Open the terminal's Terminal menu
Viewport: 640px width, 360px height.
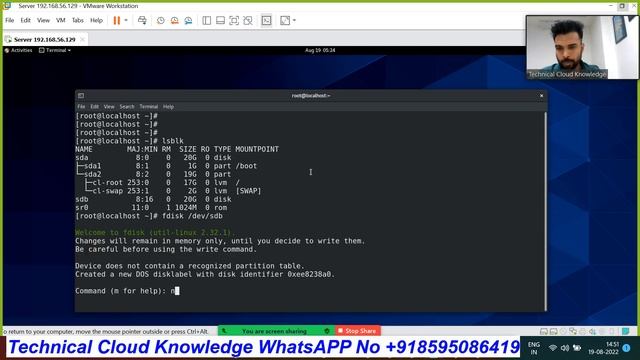[149, 107]
